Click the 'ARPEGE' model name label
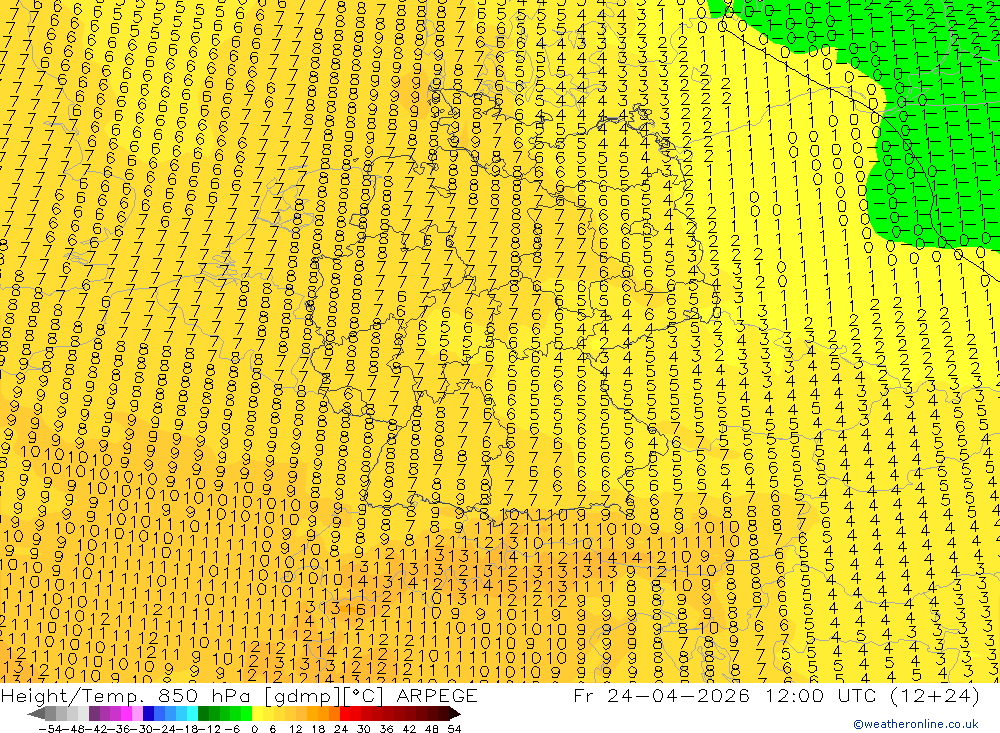1000x733 pixels. coord(437,696)
